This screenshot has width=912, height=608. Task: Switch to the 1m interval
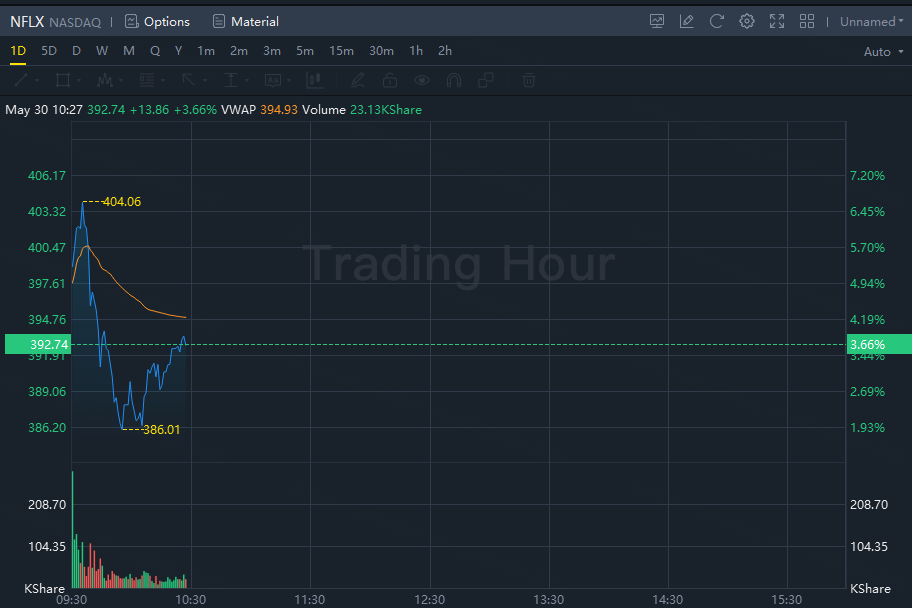tap(206, 51)
